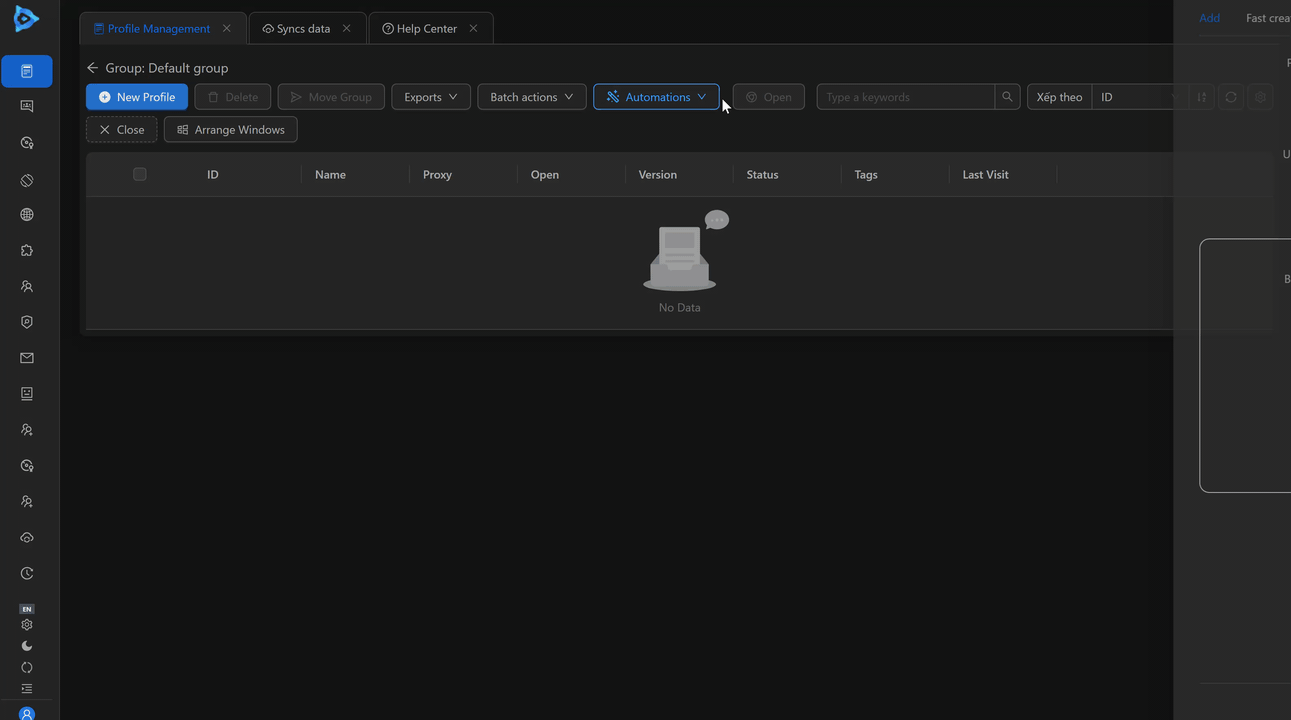This screenshot has width=1291, height=720.
Task: Open the puzzle-piece extensions icon in sidebar
Action: click(27, 250)
